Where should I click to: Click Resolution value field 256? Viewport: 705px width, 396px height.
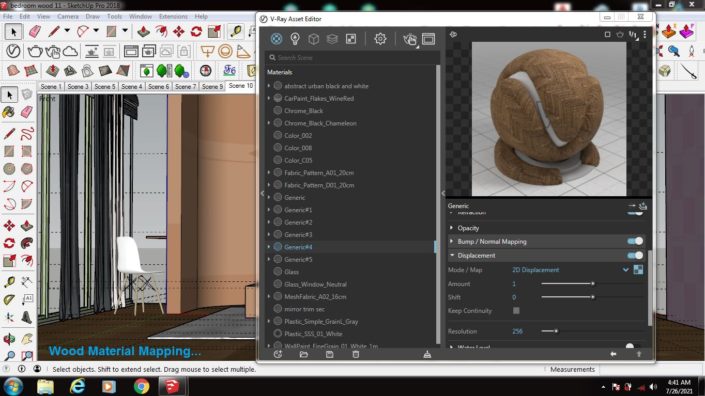[x=517, y=331]
